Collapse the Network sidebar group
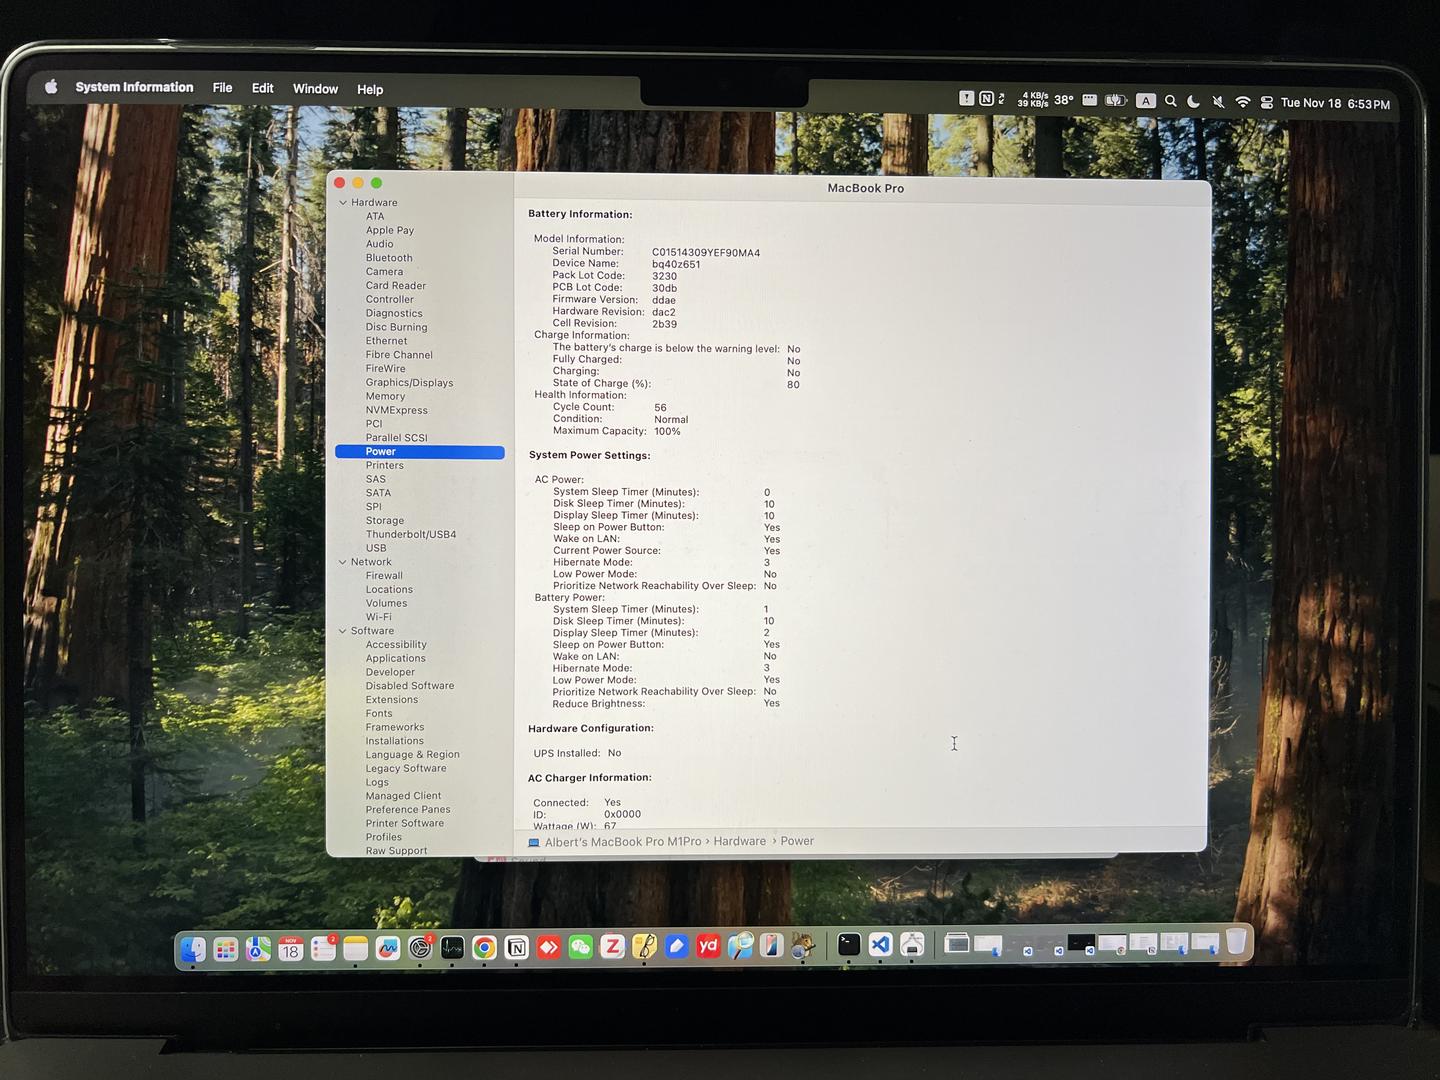This screenshot has height=1080, width=1440. [x=343, y=562]
